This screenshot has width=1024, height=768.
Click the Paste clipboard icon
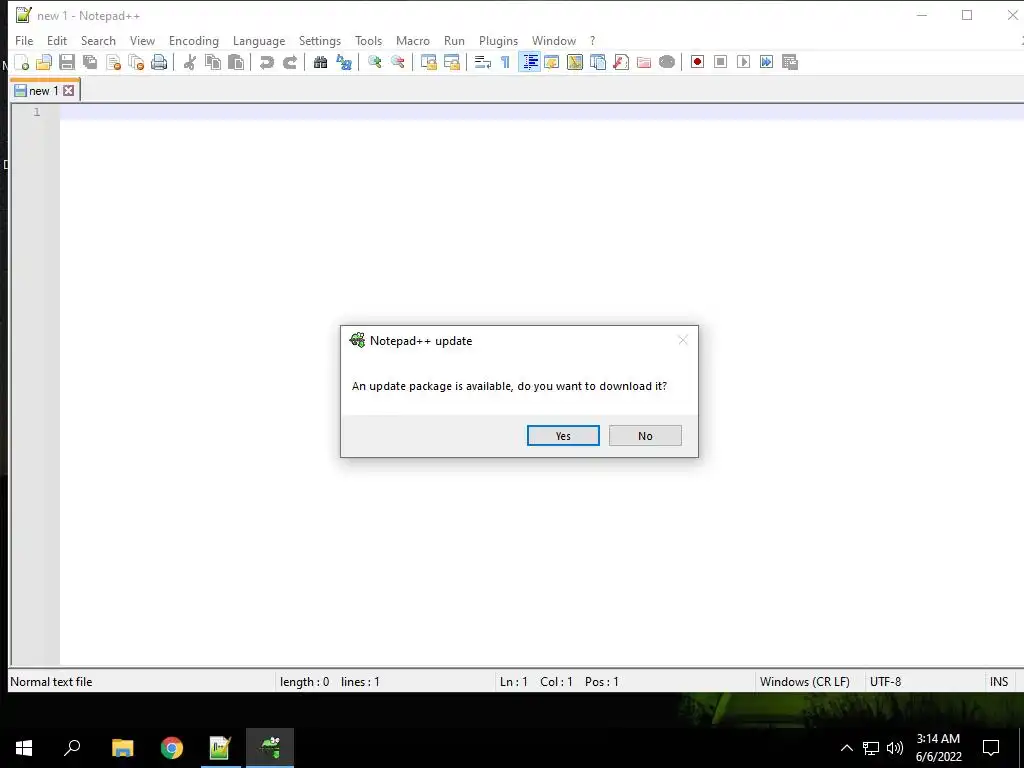pos(236,62)
